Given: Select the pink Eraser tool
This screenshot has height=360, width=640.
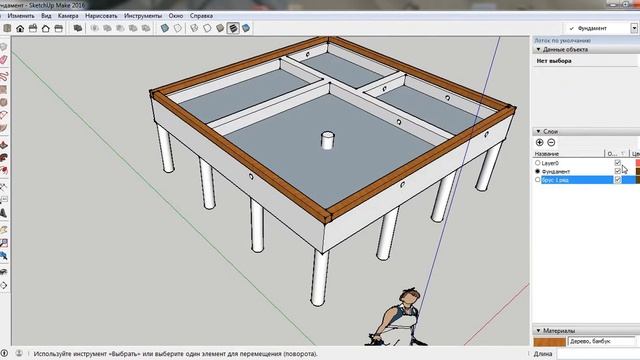Looking at the screenshot, I should pos(4,60).
